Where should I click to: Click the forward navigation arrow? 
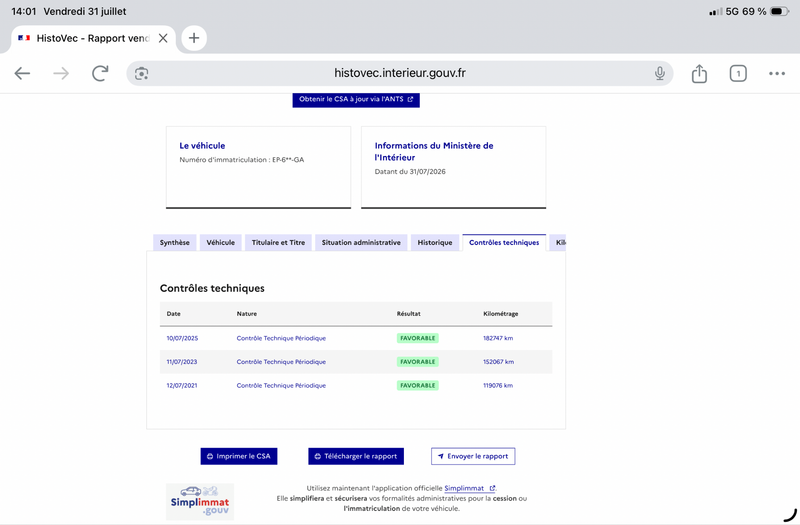pos(61,73)
